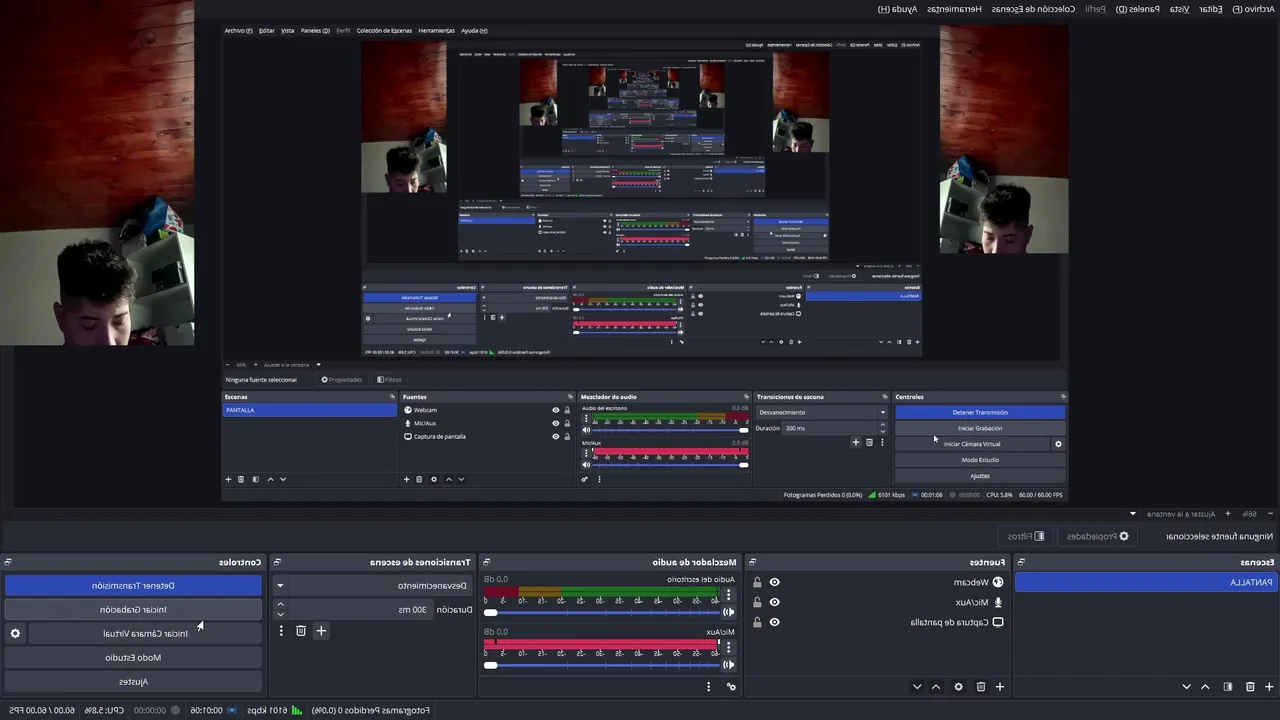1280x720 pixels.
Task: Remove transition with Transiciones trash icon
Action: point(300,631)
